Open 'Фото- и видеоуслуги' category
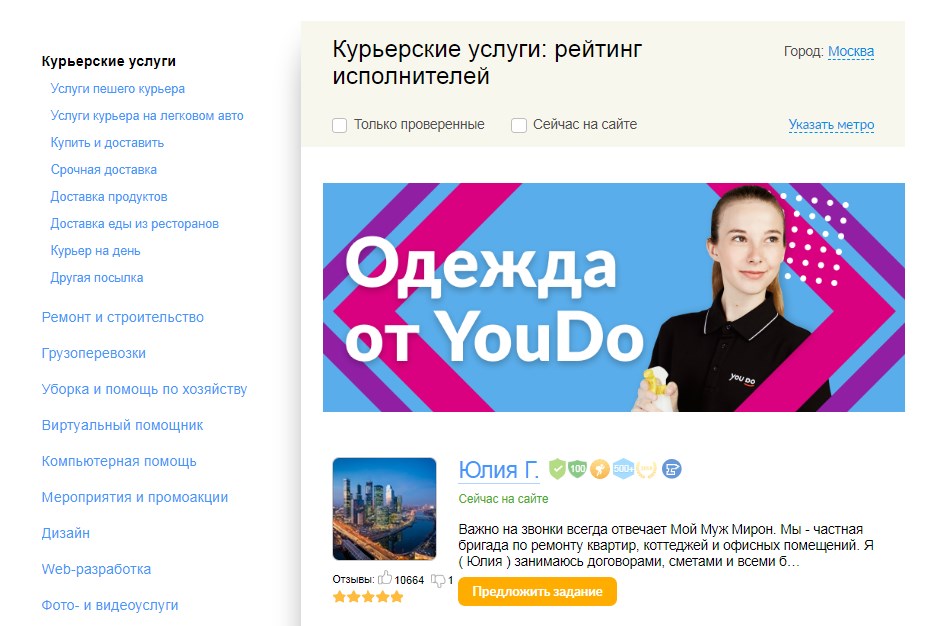 110,605
